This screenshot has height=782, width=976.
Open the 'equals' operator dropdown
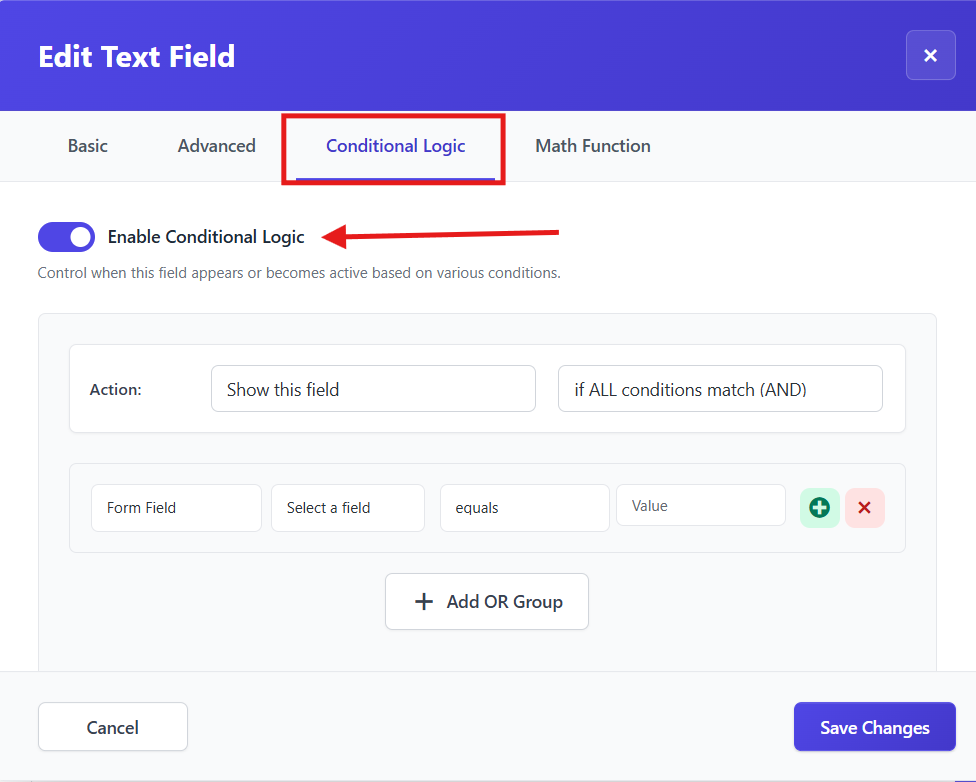pos(524,507)
